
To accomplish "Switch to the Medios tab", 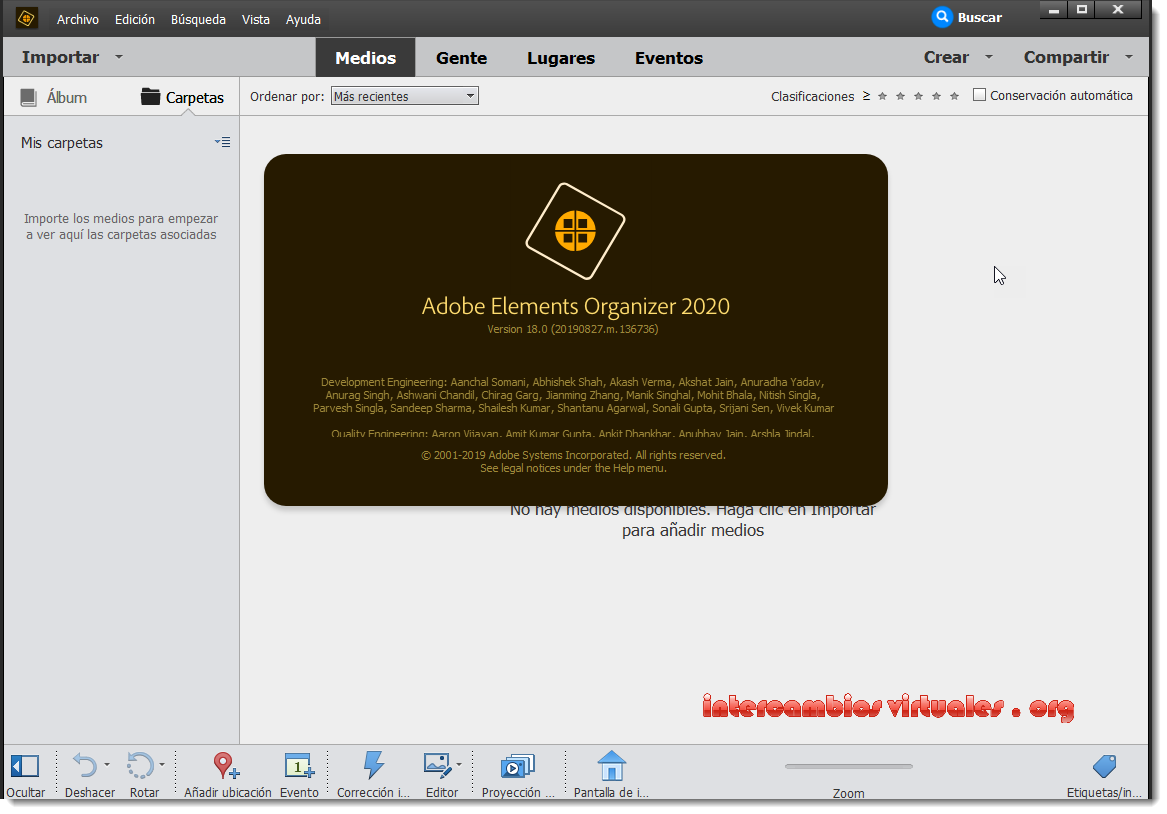I will pos(365,57).
